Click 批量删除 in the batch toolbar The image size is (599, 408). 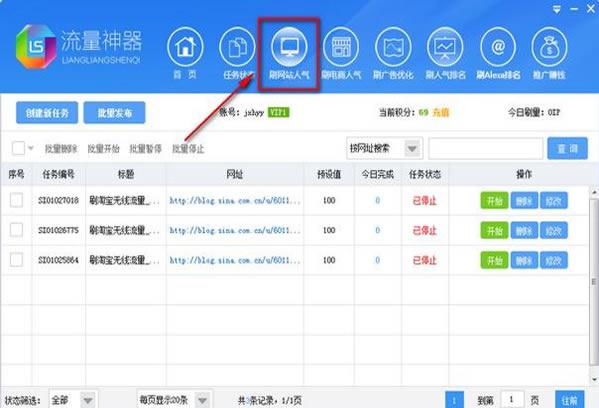[x=61, y=149]
